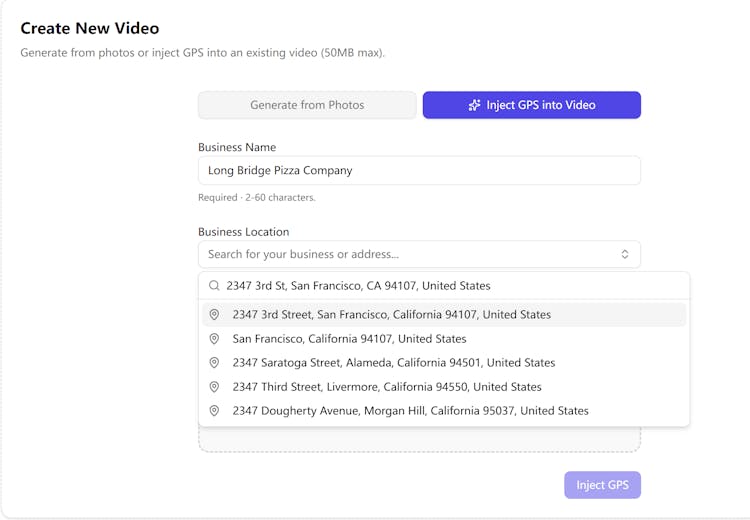Select the Inject GPS into Video tab label
The height and width of the screenshot is (520, 750).
(x=541, y=105)
